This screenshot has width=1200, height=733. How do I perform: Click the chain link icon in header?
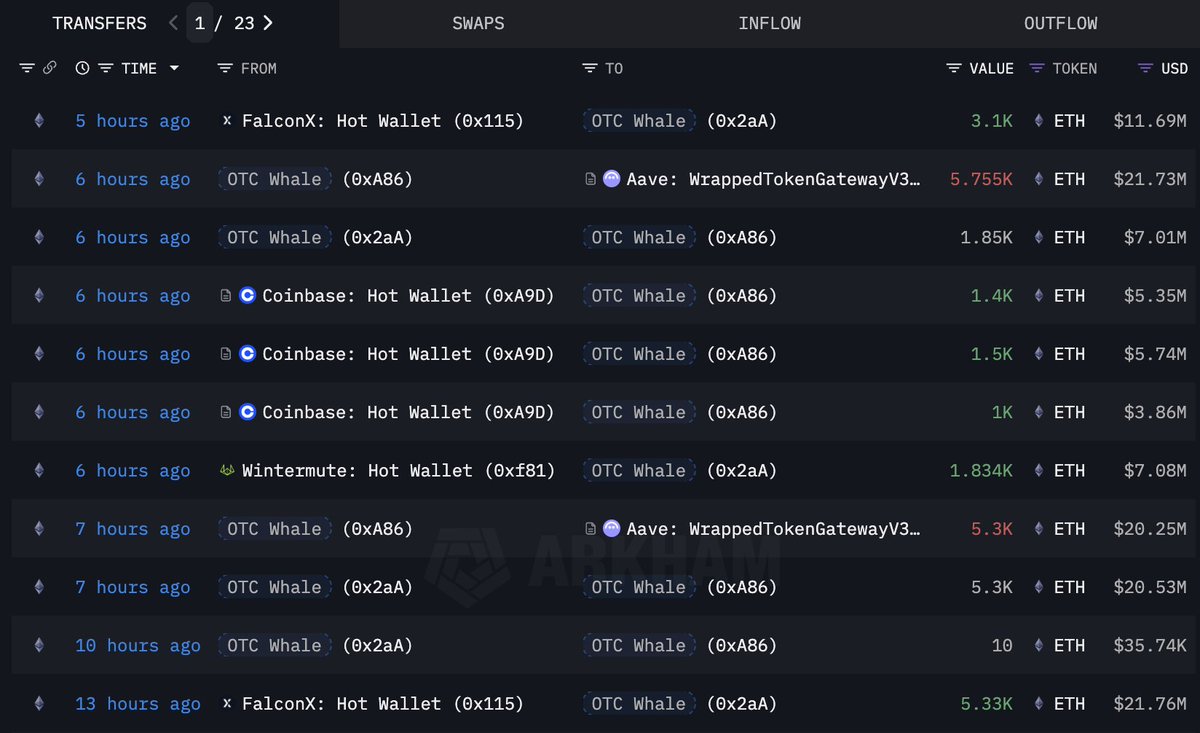[50, 69]
